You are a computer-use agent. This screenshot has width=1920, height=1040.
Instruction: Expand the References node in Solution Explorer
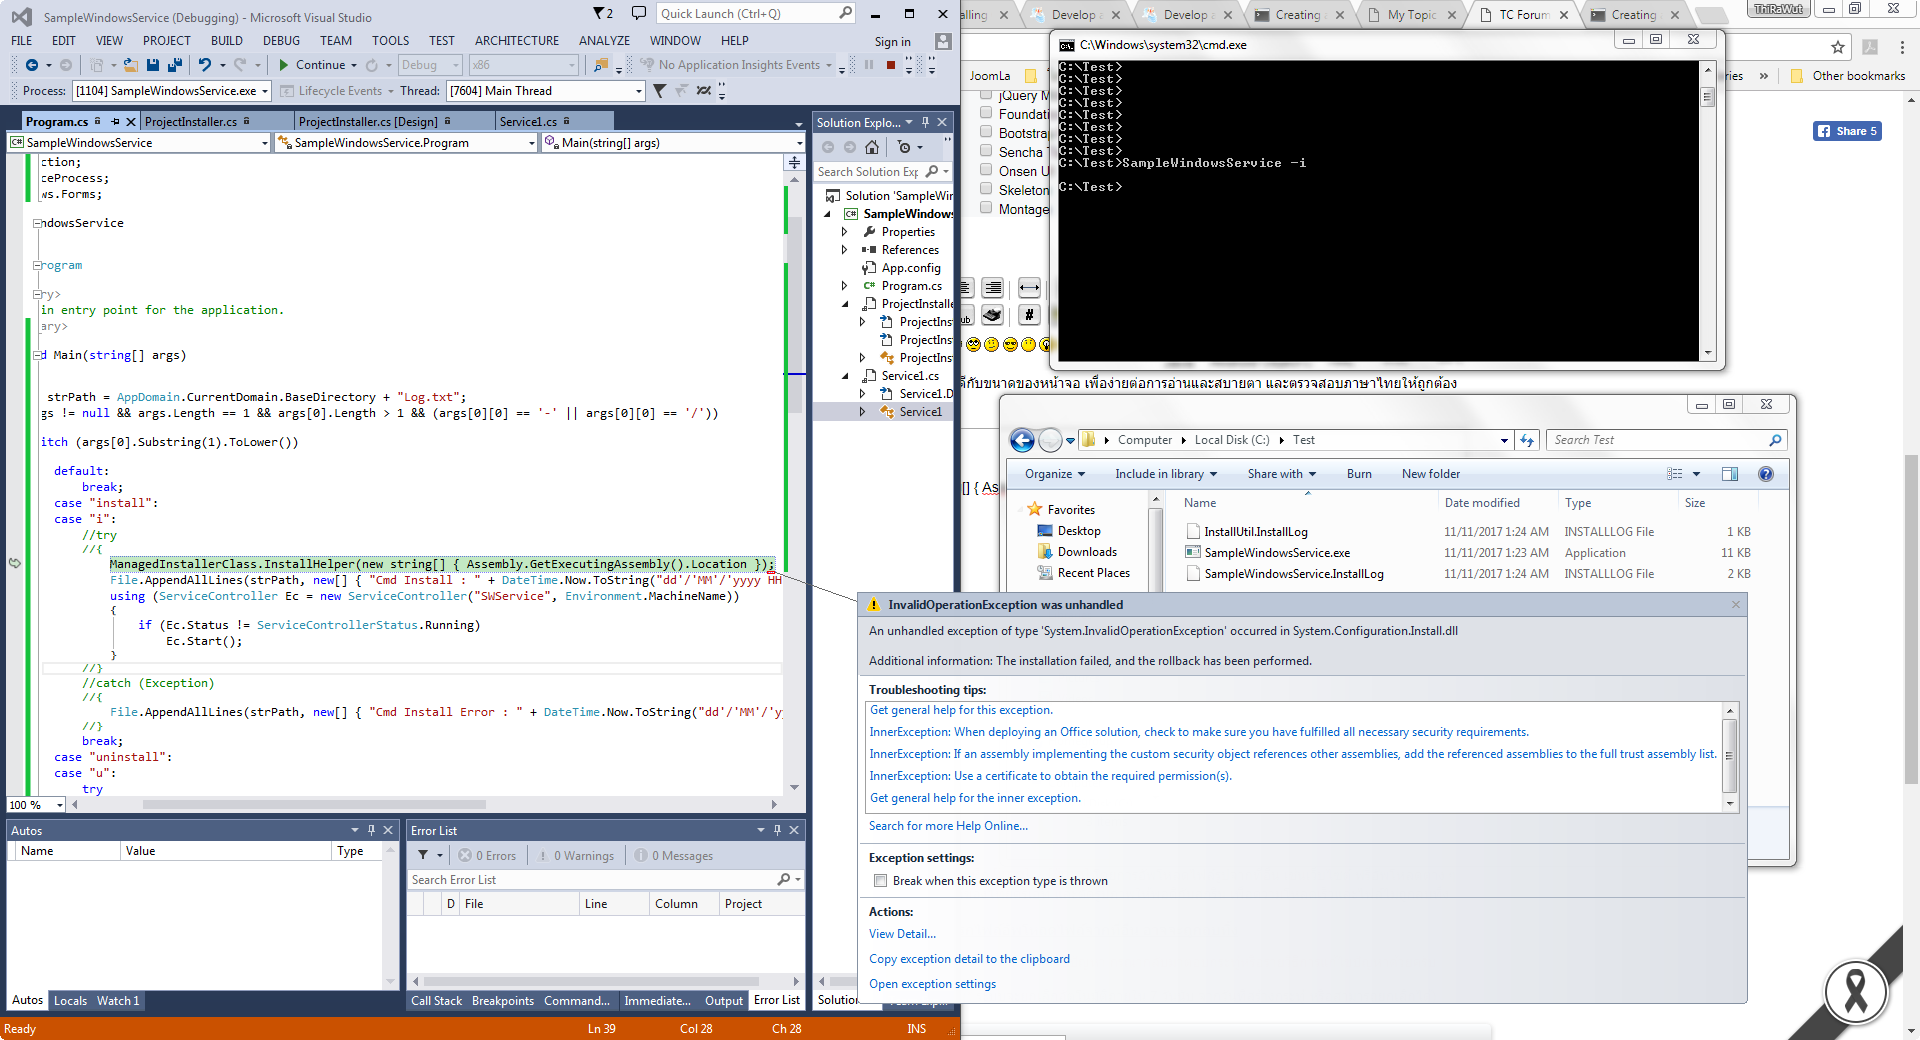845,250
